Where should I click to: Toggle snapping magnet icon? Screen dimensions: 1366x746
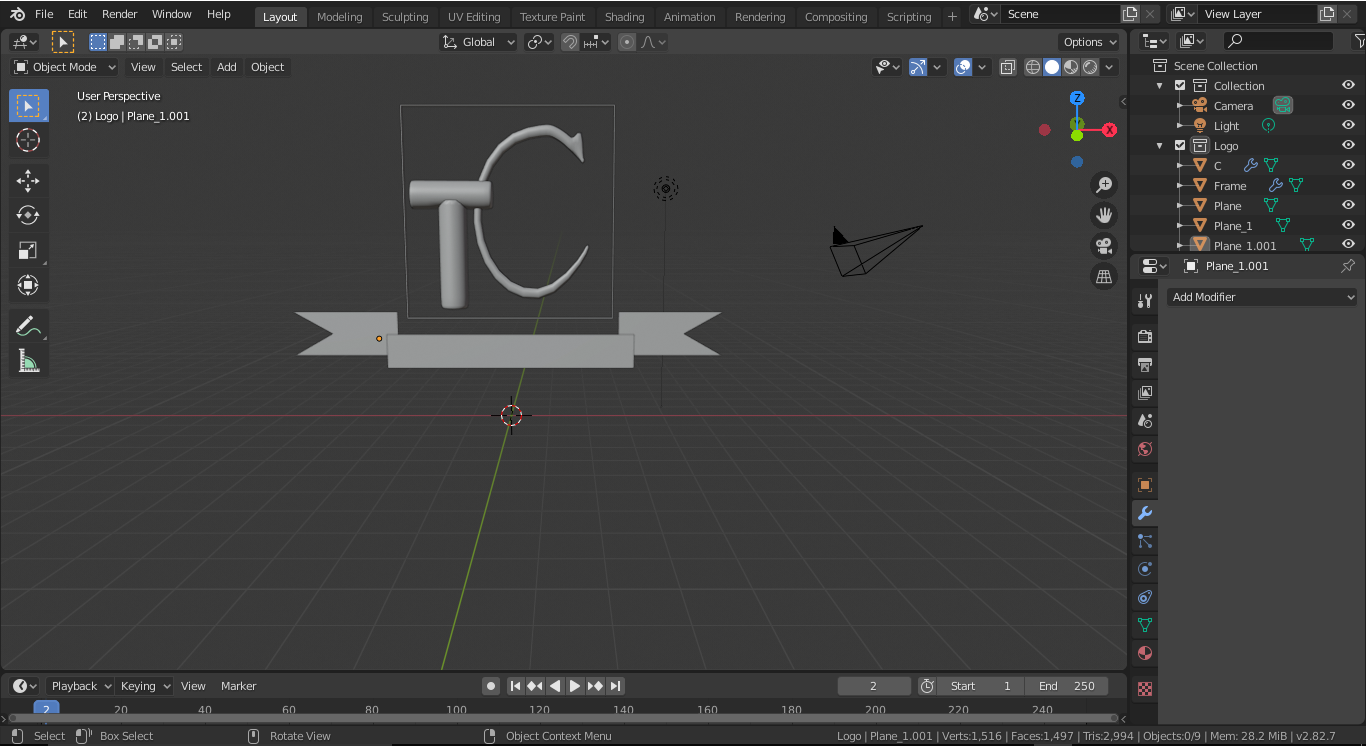(570, 42)
